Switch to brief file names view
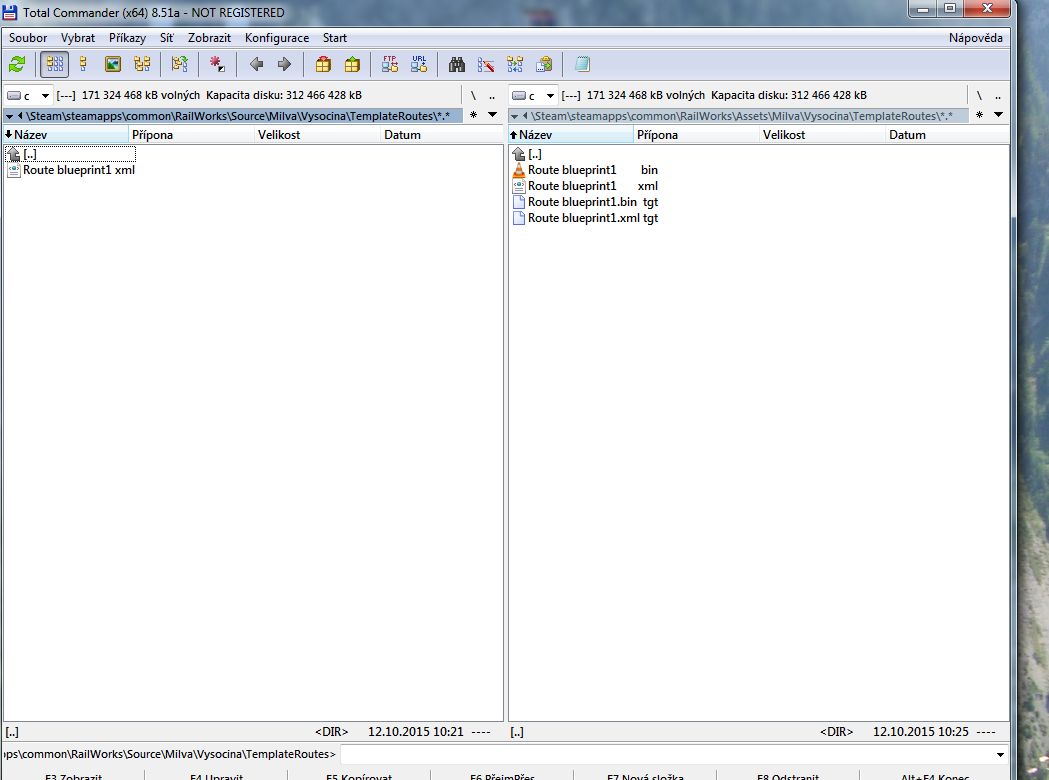Viewport: 1049px width, 780px height. coord(55,64)
